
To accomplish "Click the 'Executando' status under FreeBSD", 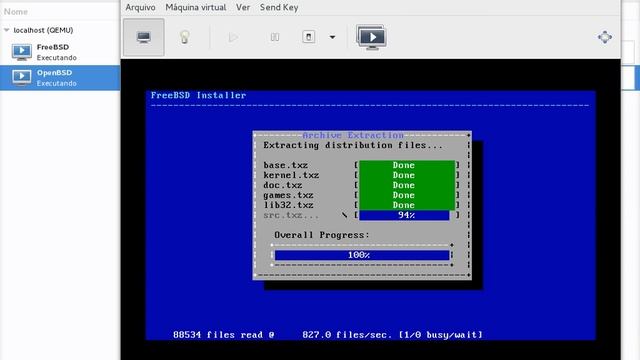I will click(56, 58).
